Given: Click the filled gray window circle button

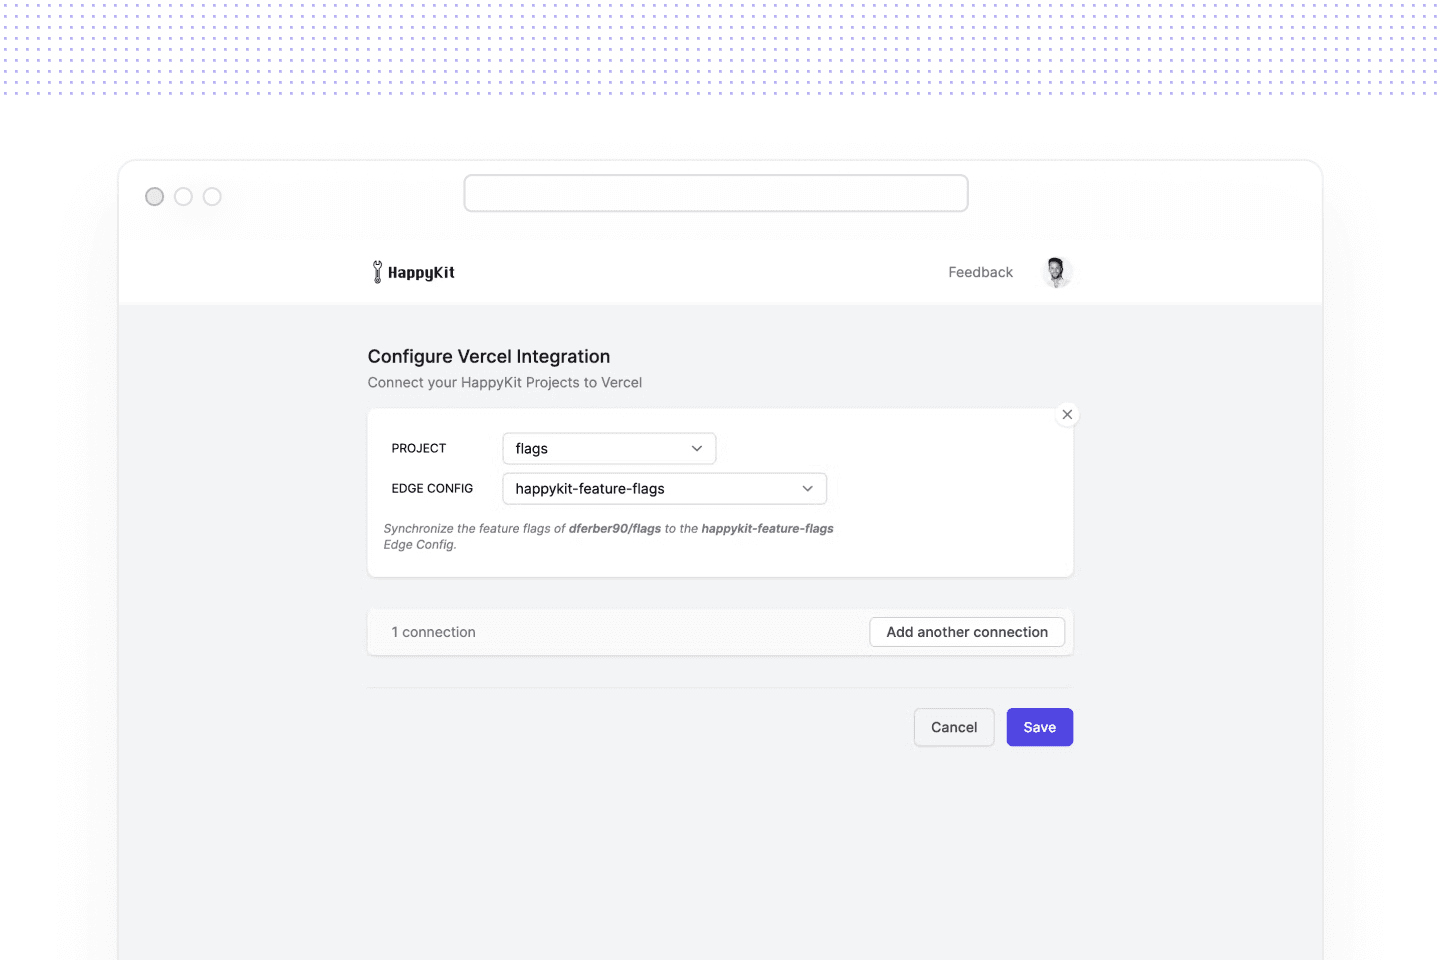Looking at the screenshot, I should (154, 197).
